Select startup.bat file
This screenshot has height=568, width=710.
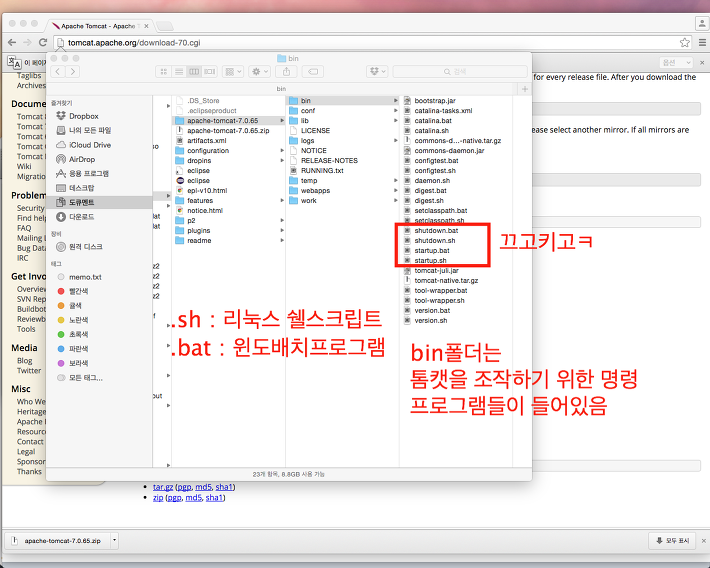tap(427, 250)
